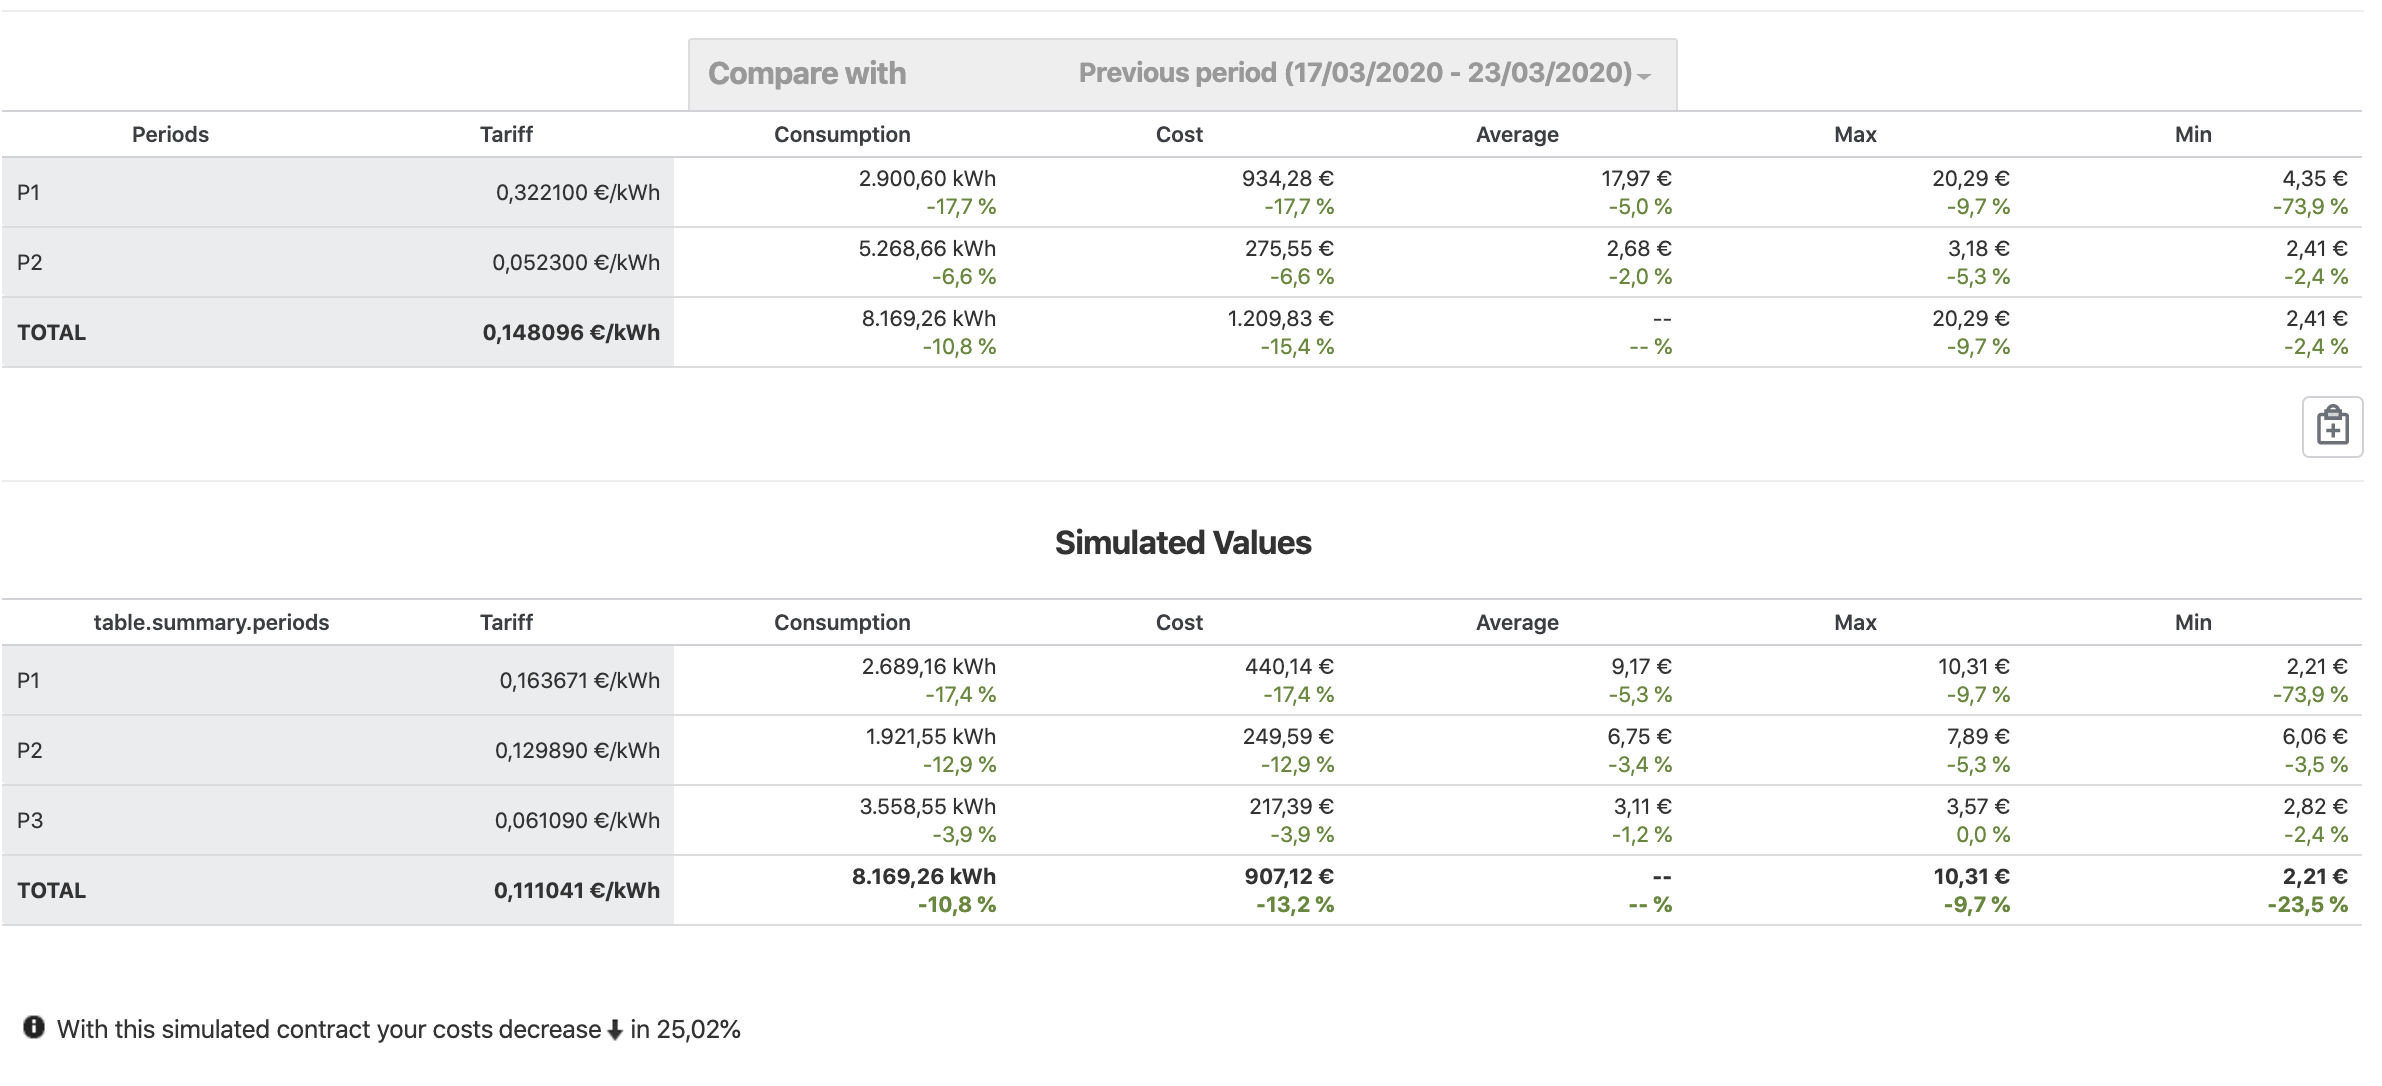Click the table.summary.periods column header
This screenshot has width=2382, height=1086.
coord(211,623)
